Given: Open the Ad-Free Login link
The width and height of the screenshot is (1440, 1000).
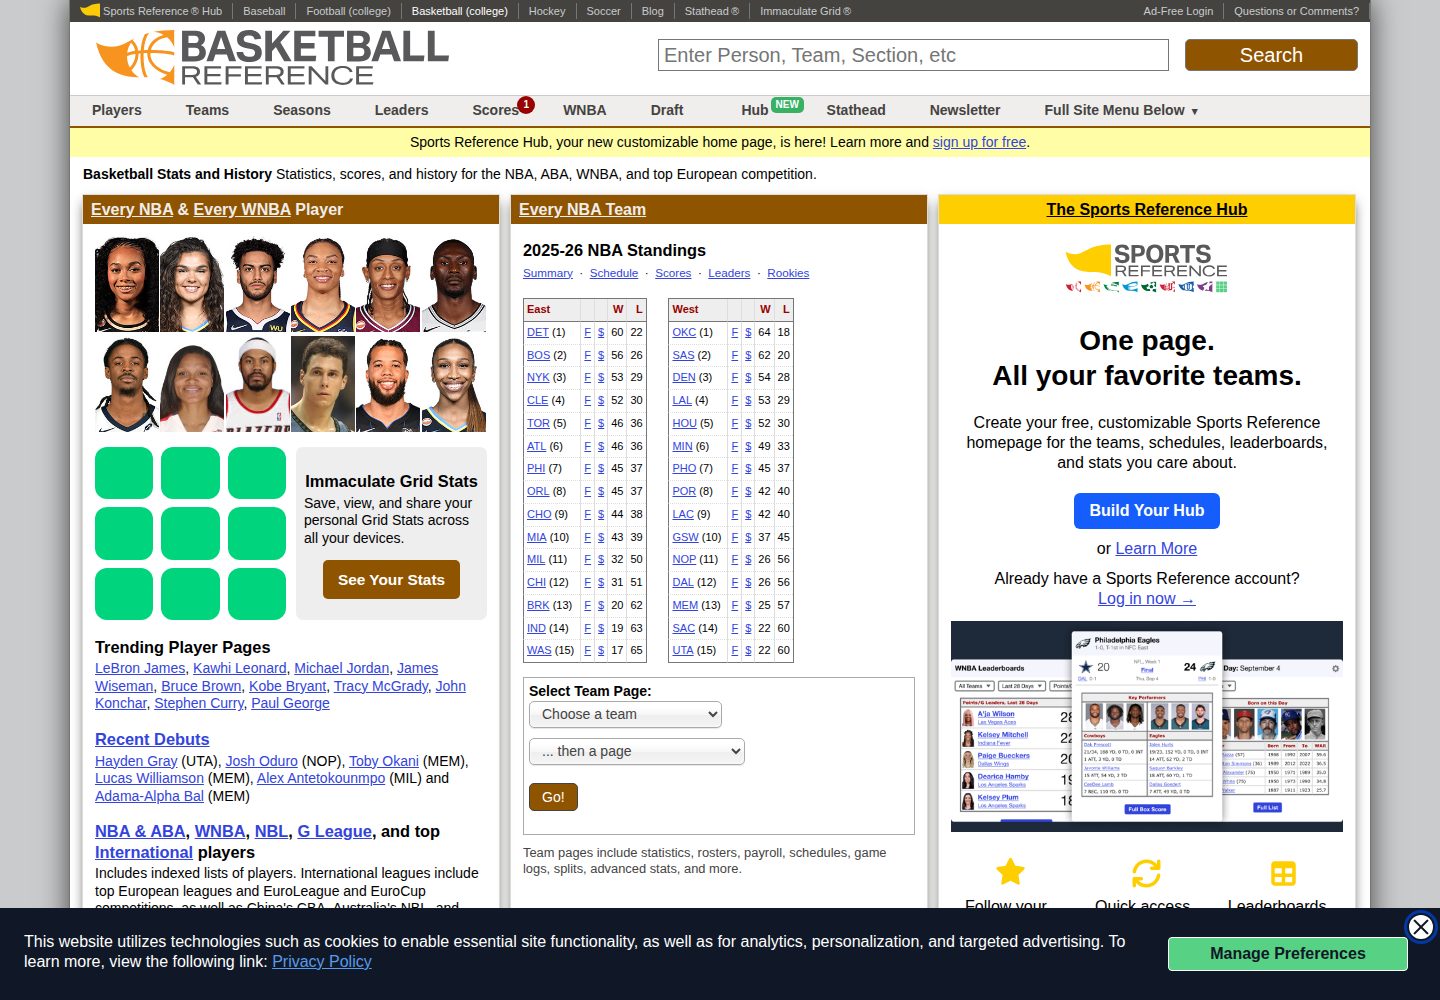Looking at the screenshot, I should pyautogui.click(x=1178, y=11).
